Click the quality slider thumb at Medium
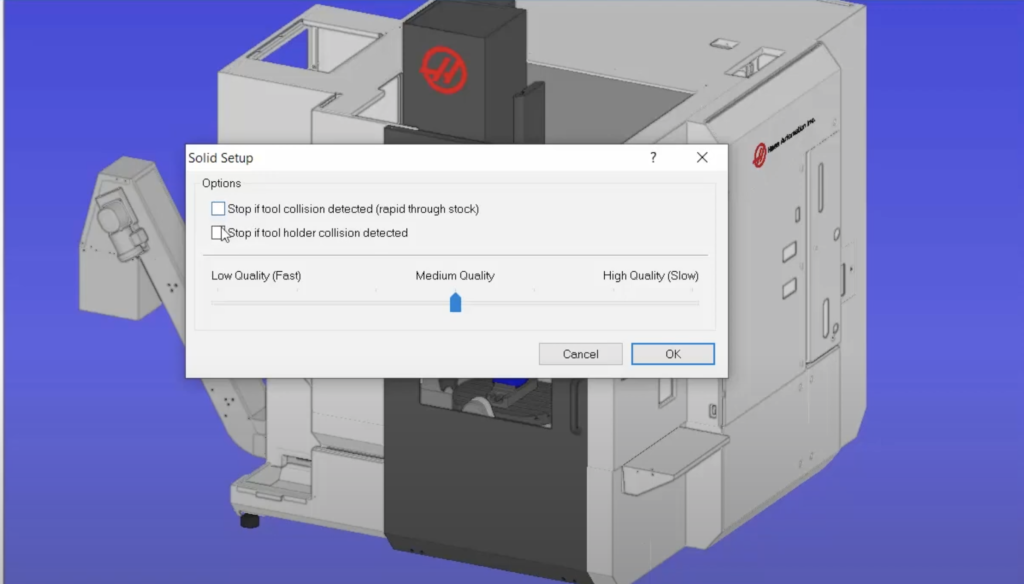Screen dimensions: 1024x584 (x=455, y=302)
